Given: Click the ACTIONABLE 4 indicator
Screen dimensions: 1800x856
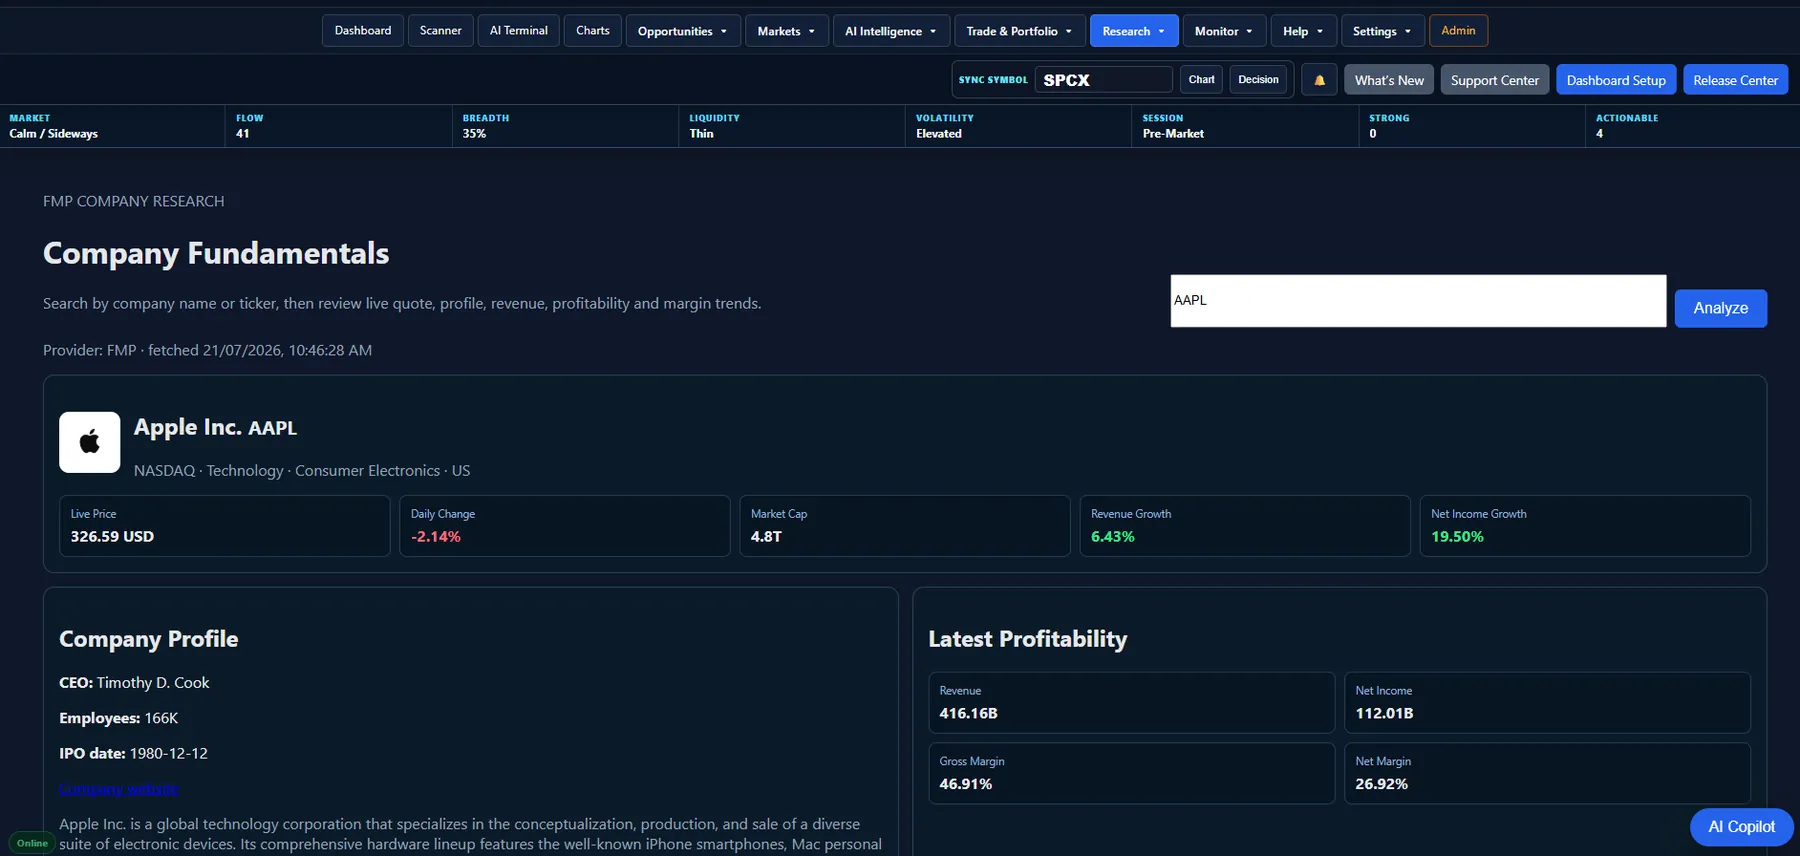Looking at the screenshot, I should pyautogui.click(x=1692, y=126).
